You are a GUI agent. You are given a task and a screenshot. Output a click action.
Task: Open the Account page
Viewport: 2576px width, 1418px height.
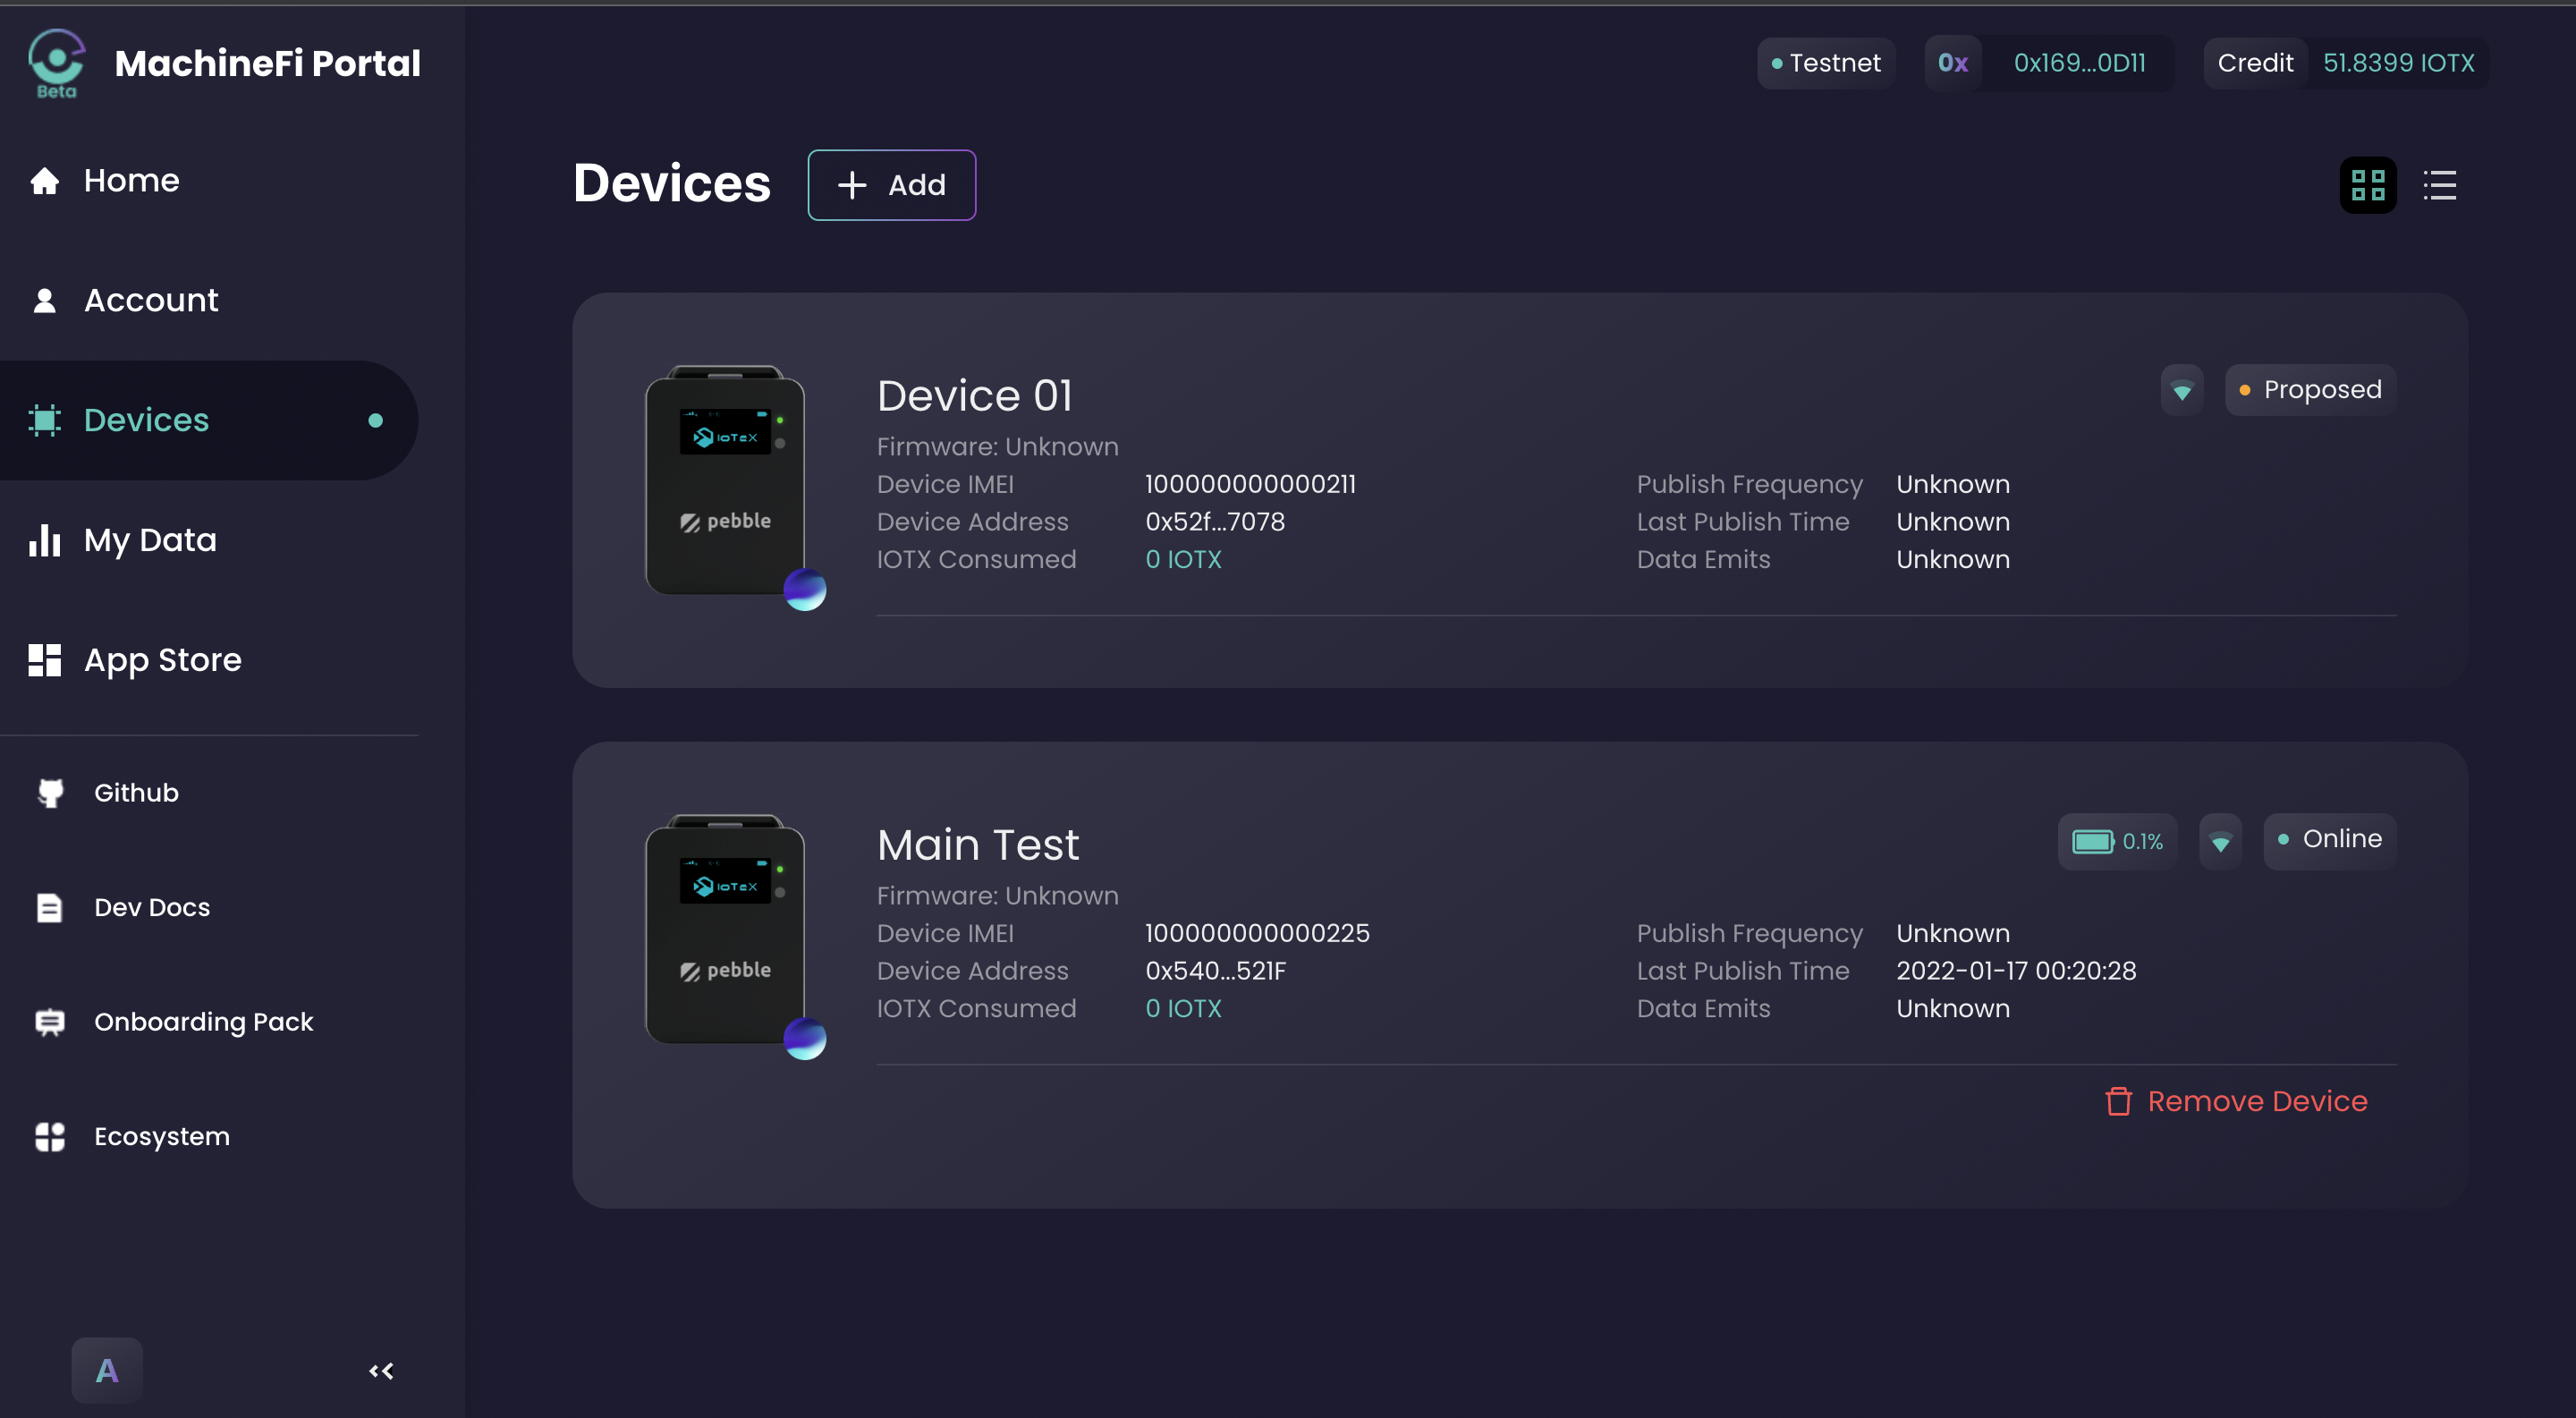pos(150,300)
